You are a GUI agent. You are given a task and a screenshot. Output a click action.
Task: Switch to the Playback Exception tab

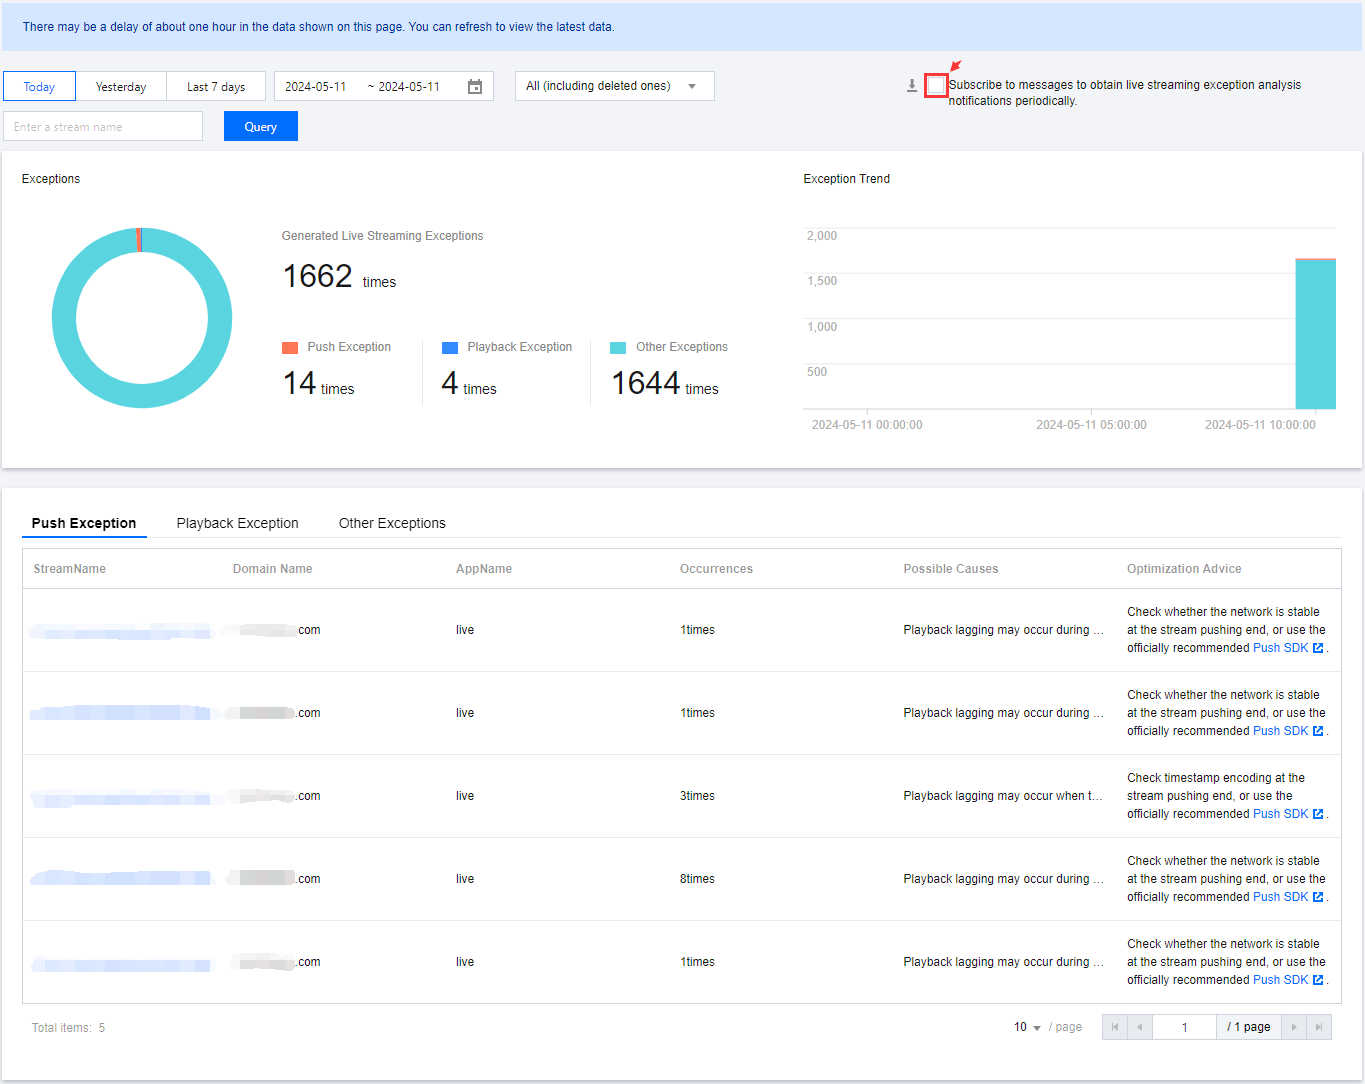coord(237,523)
